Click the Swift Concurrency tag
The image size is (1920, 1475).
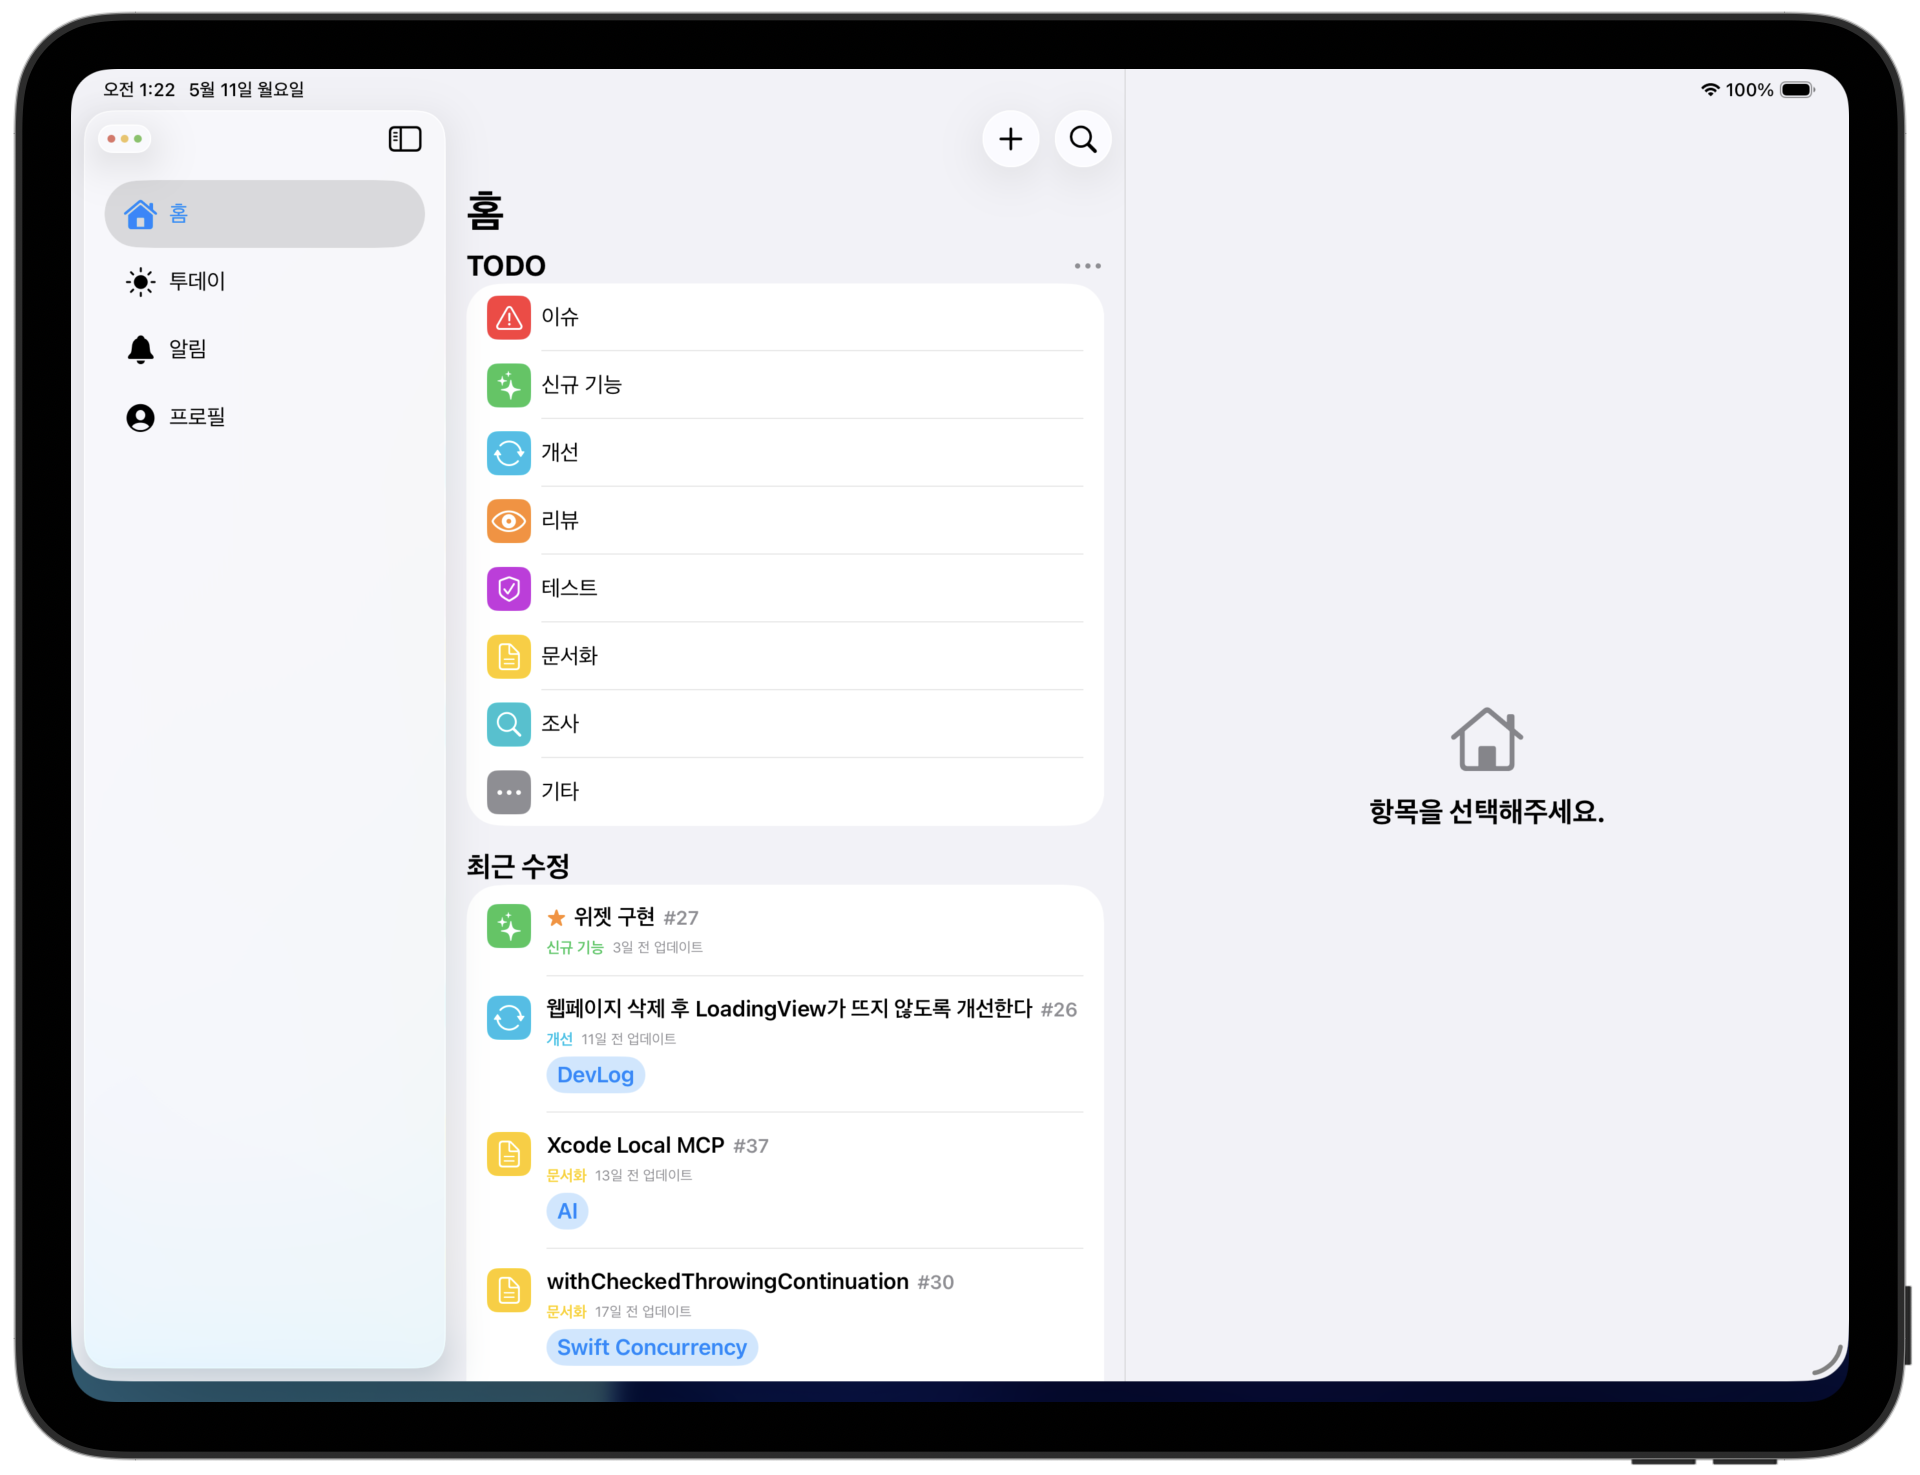point(652,1348)
